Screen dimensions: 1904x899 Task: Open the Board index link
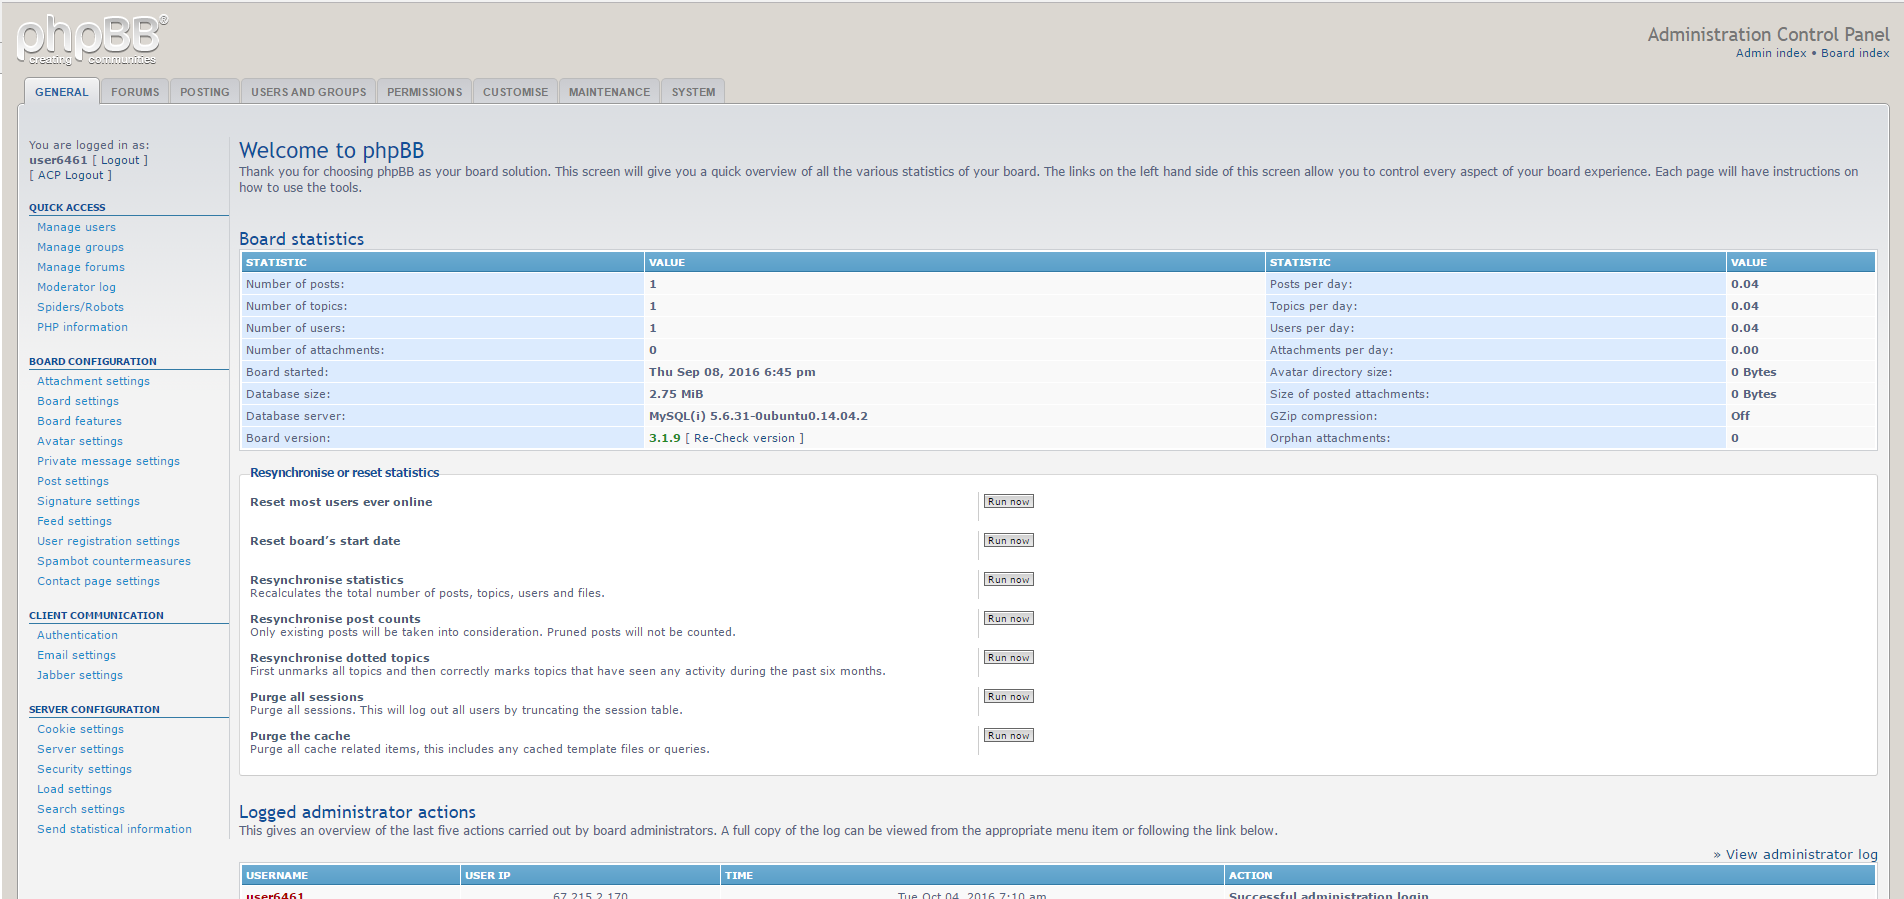(x=1855, y=53)
